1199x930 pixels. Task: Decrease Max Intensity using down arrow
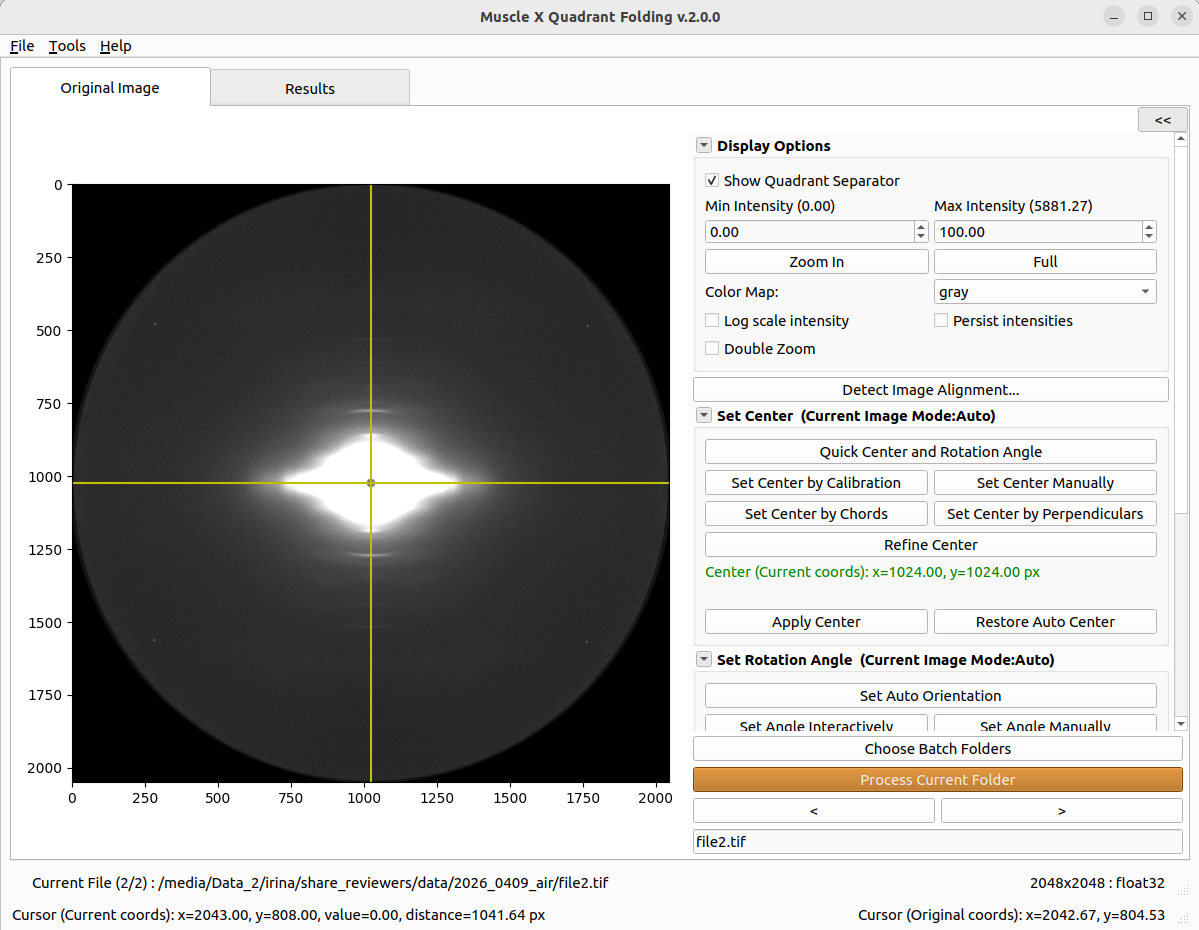(x=1149, y=236)
